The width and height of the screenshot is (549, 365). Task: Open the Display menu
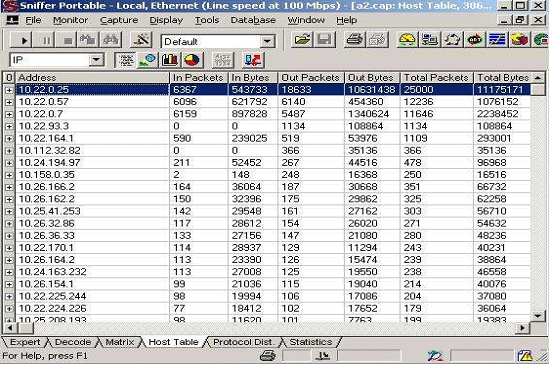pos(166,20)
